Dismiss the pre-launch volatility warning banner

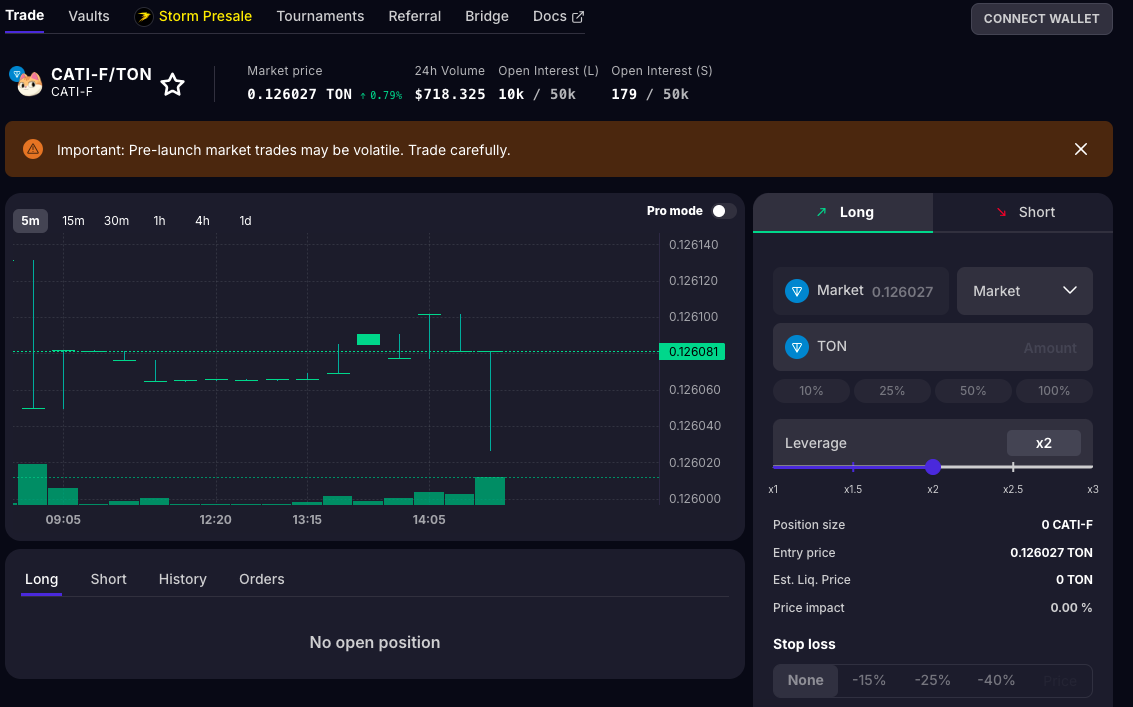tap(1080, 149)
